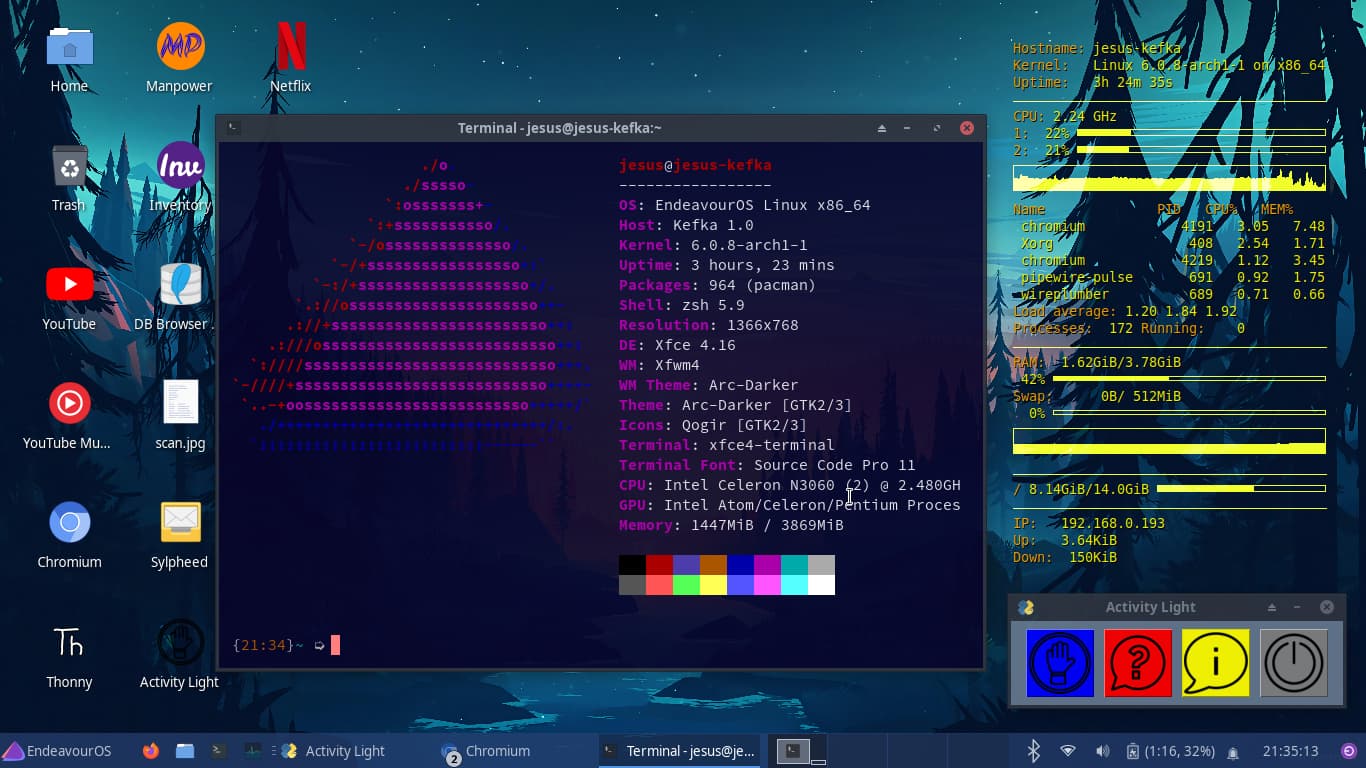Click the "Xorg" process row in the widget
1366x768 pixels.
coord(1172,243)
